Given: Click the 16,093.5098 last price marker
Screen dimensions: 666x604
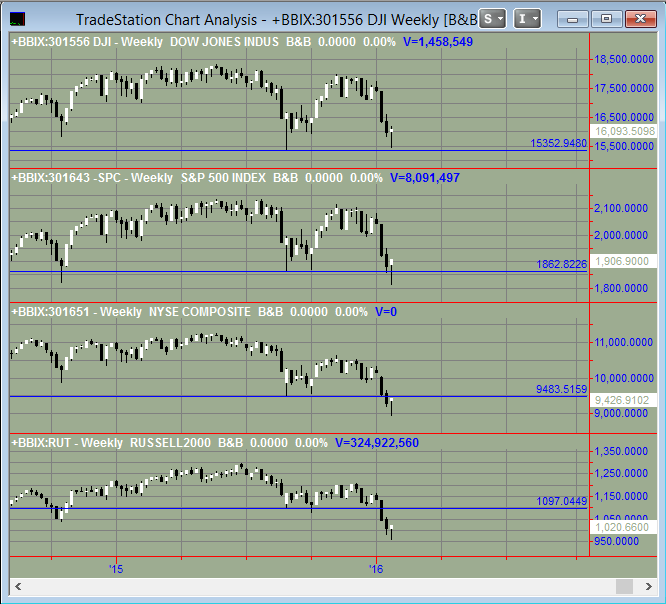Looking at the screenshot, I should 624,131.
